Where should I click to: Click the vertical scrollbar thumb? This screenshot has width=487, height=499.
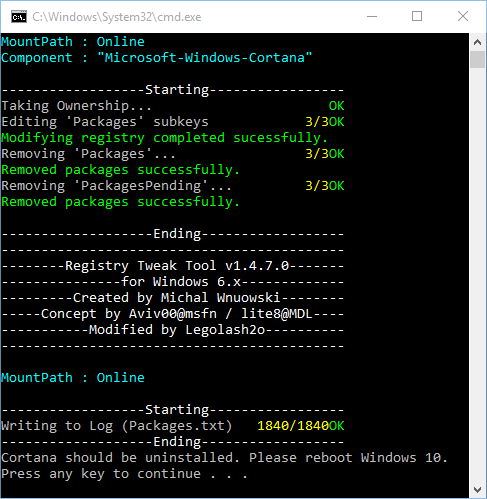click(x=477, y=60)
